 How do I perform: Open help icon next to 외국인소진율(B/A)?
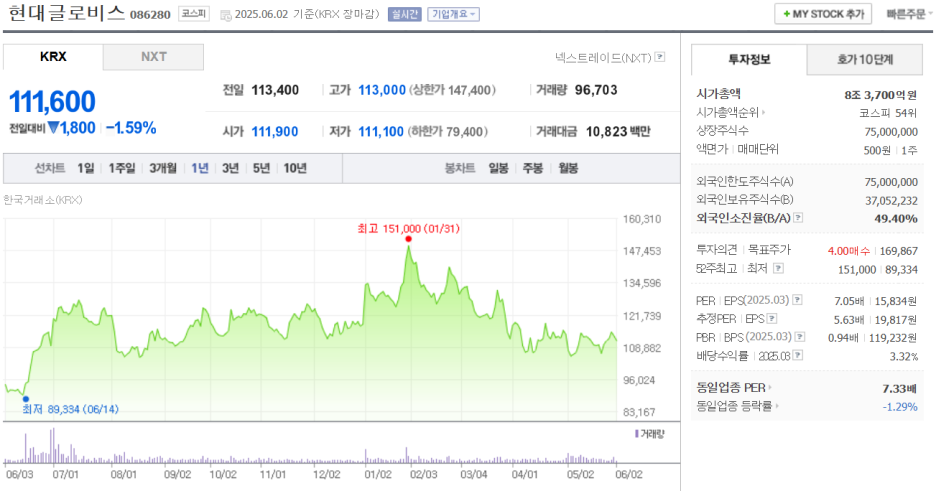coord(798,218)
